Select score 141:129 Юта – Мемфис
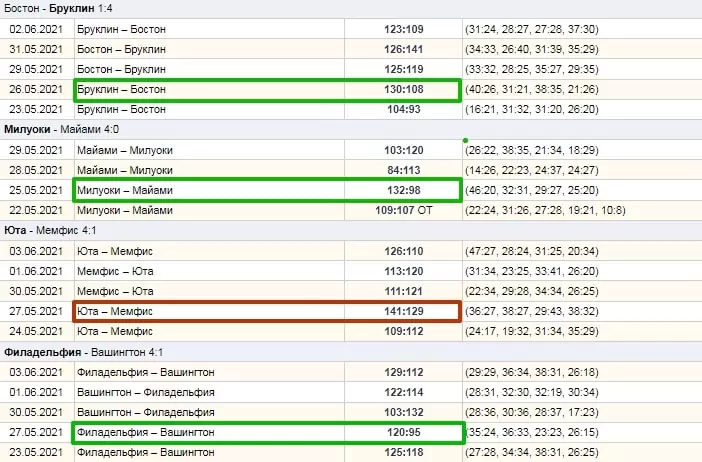The image size is (702, 462). 403,311
